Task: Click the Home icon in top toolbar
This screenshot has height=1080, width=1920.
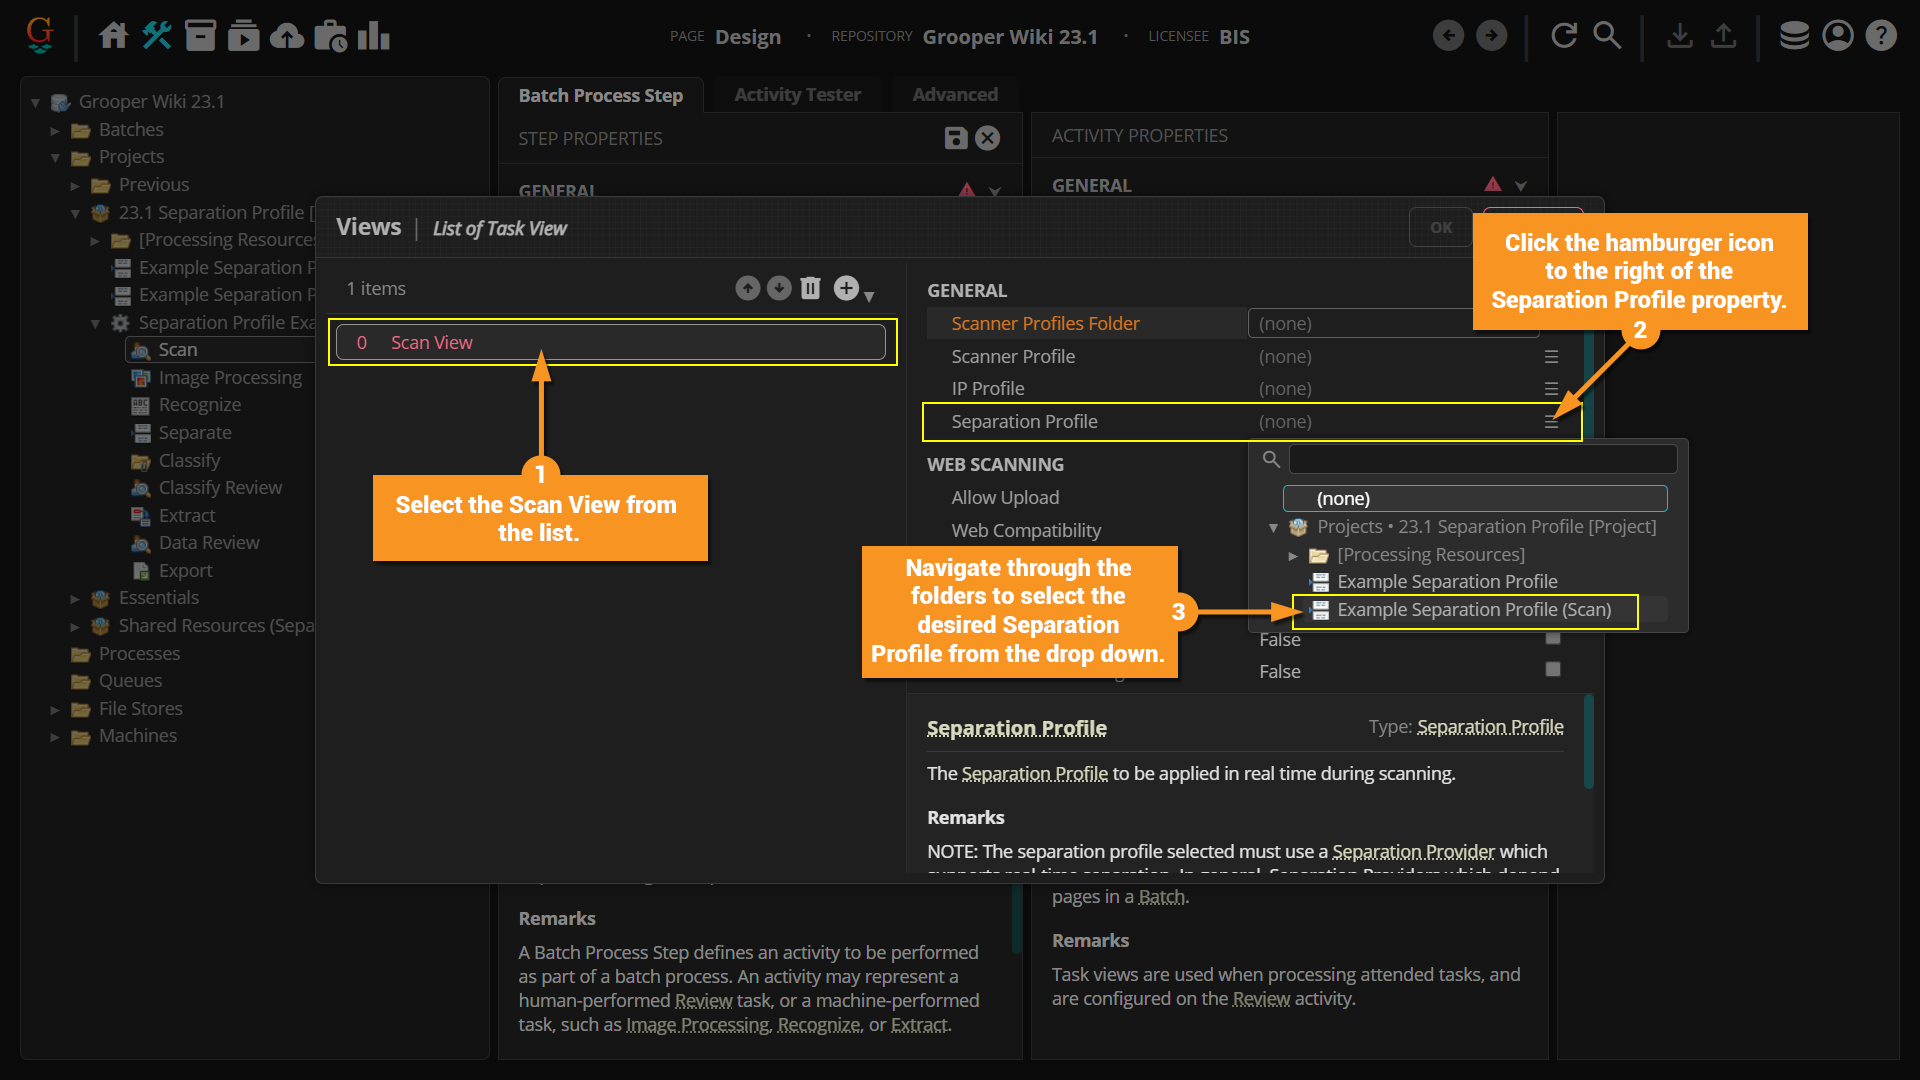Action: click(x=113, y=36)
